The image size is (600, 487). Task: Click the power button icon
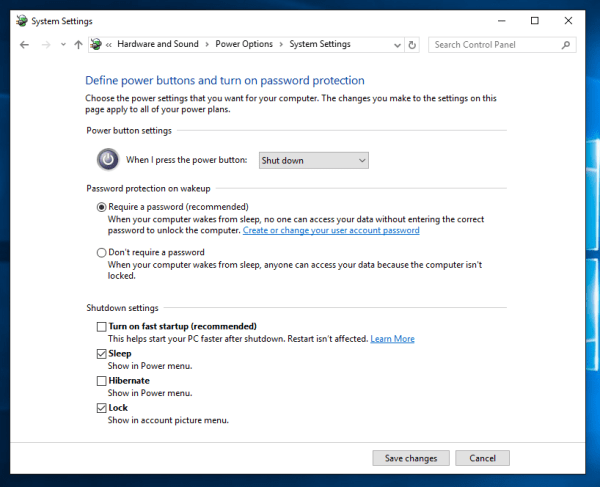point(107,159)
